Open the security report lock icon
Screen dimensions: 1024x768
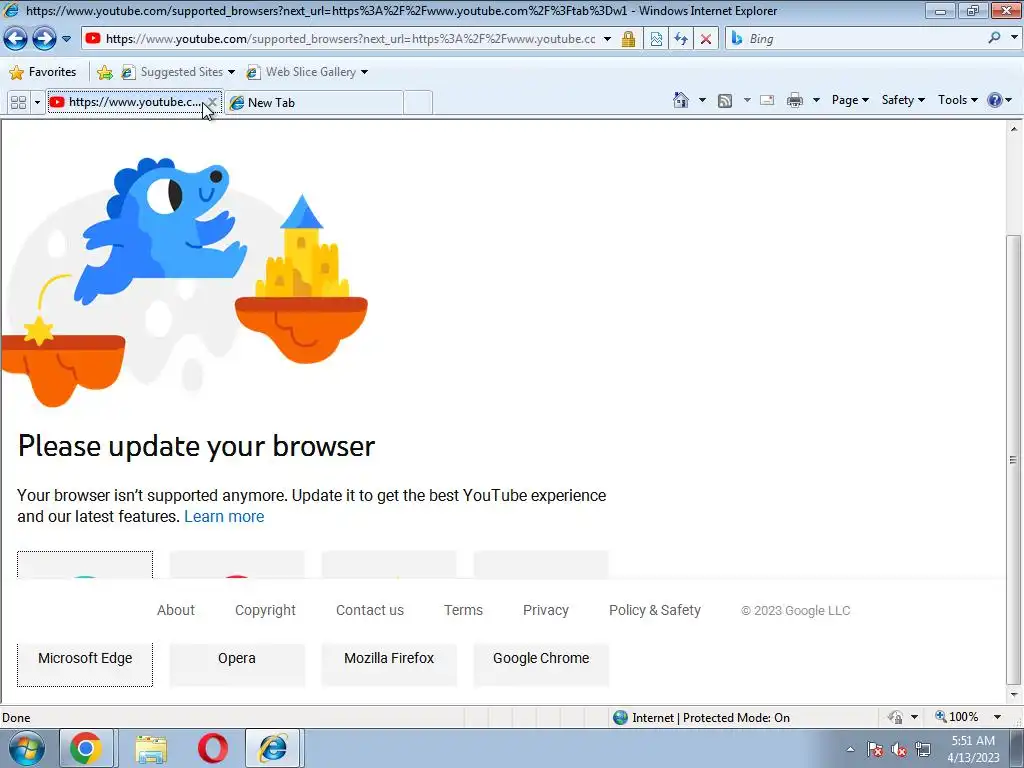click(x=628, y=39)
